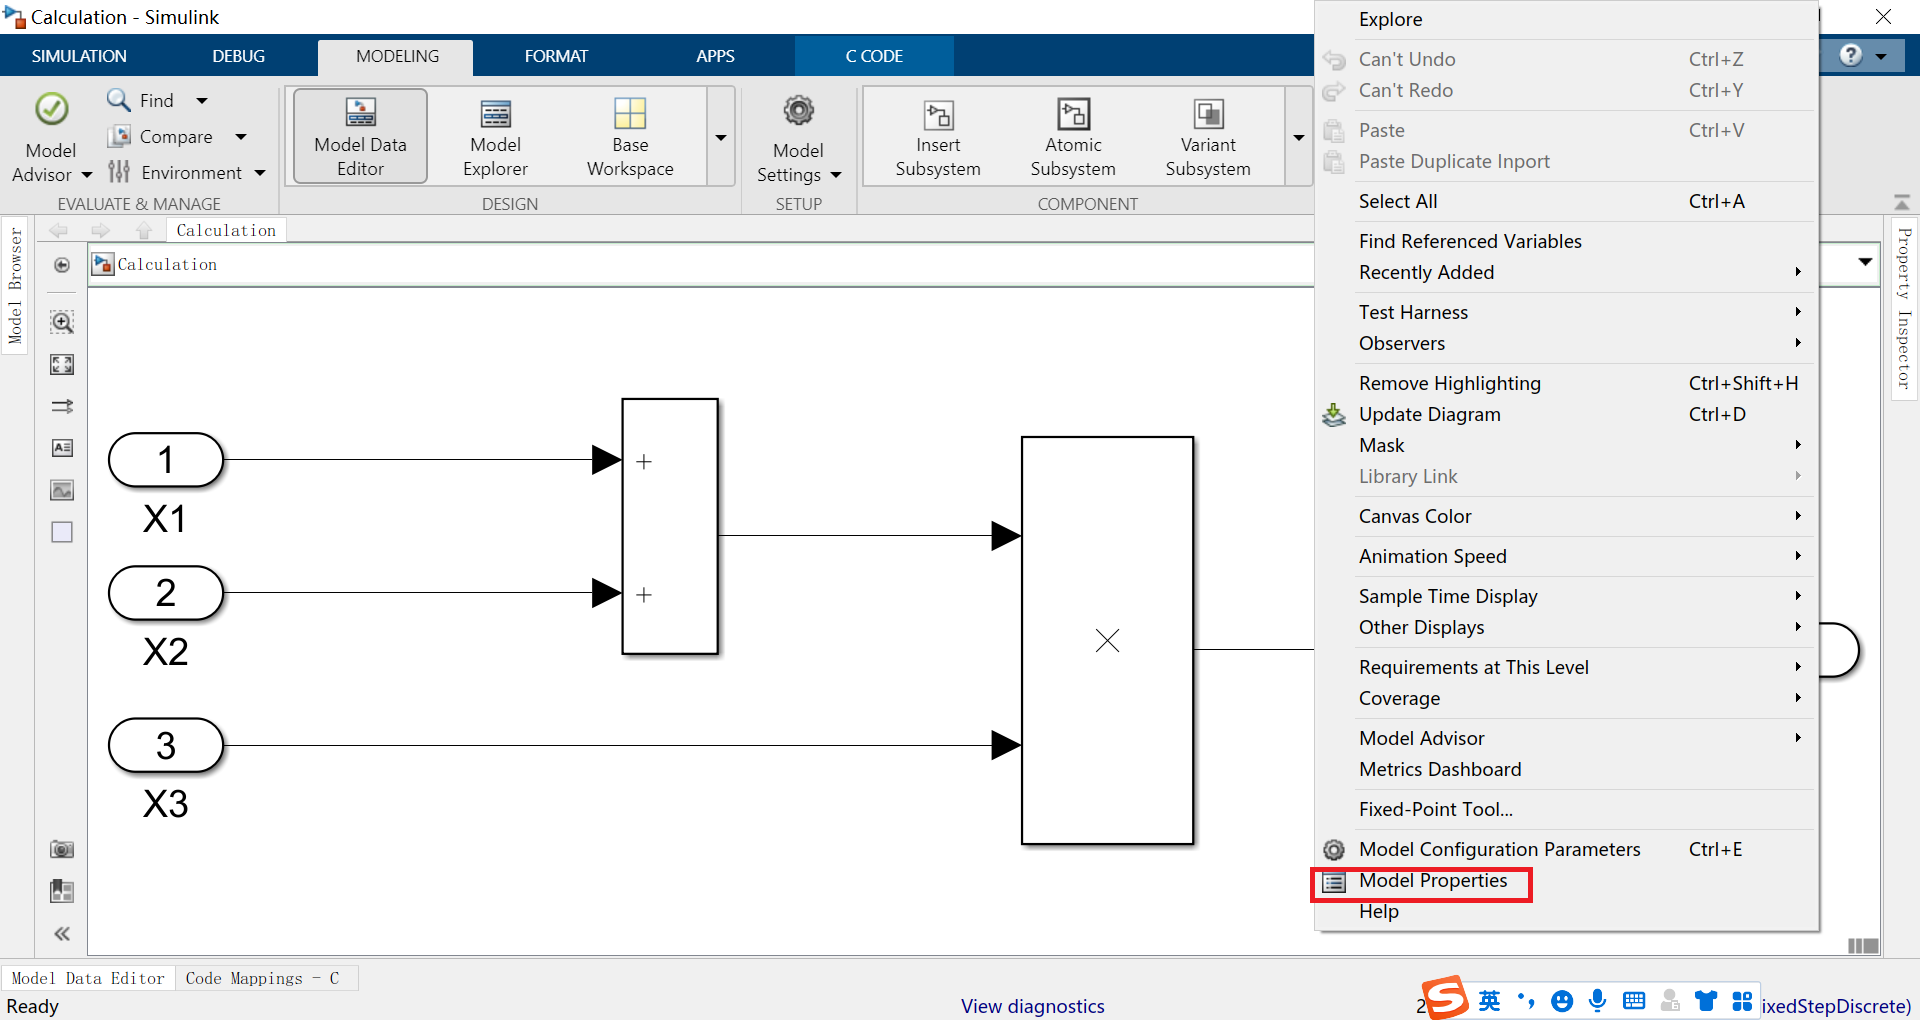Click the View diagnostics link
Screen dimensions: 1920x1020
[1032, 1006]
